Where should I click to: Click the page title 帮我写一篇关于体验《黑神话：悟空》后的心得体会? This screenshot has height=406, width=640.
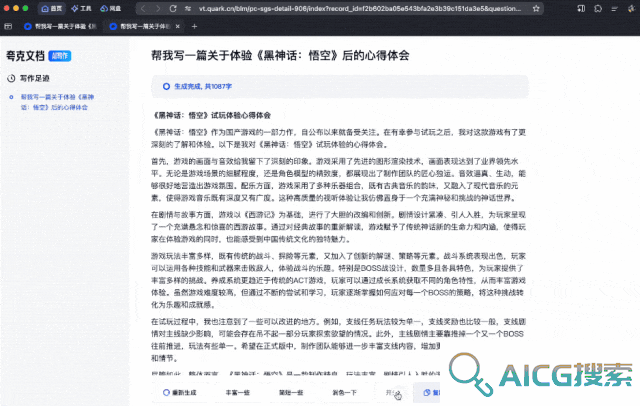click(x=280, y=55)
